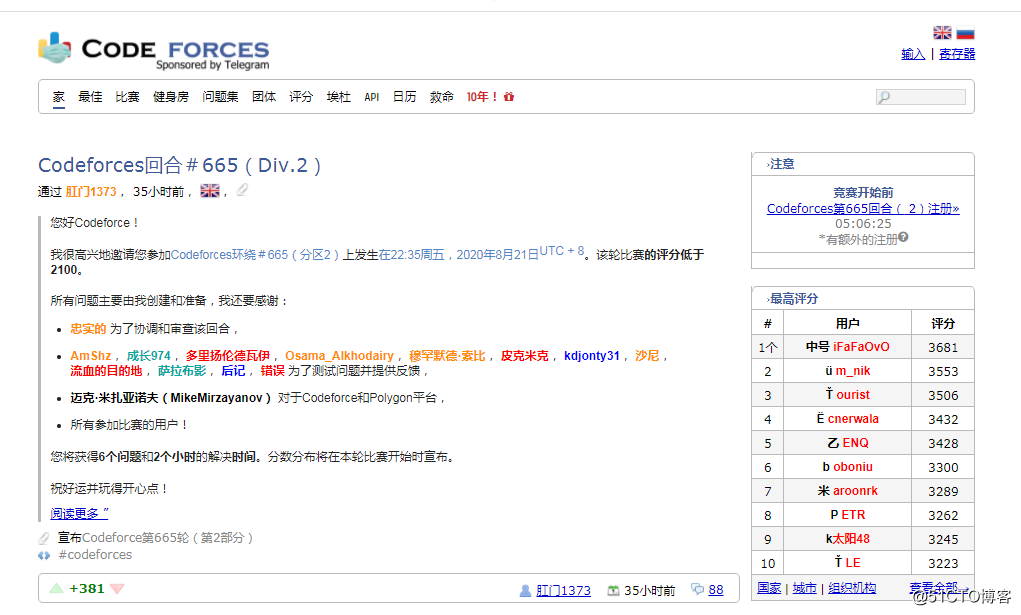Screen dimensions: 1021x615
Task: Open the Codeforces回合#665 (Div.2) post title
Action: pyautogui.click(x=180, y=165)
